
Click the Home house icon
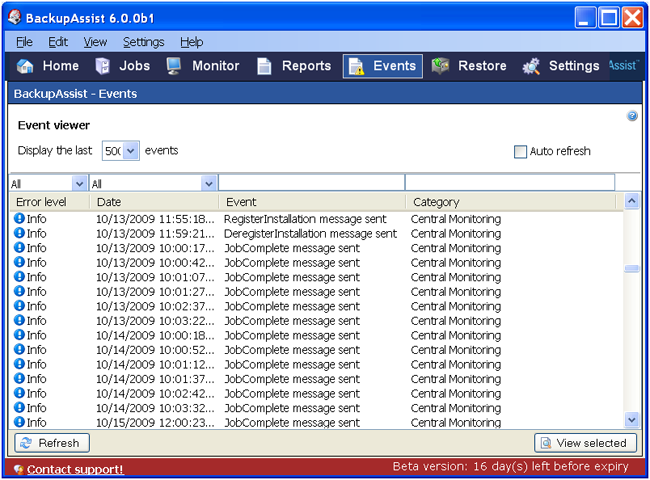tap(25, 66)
